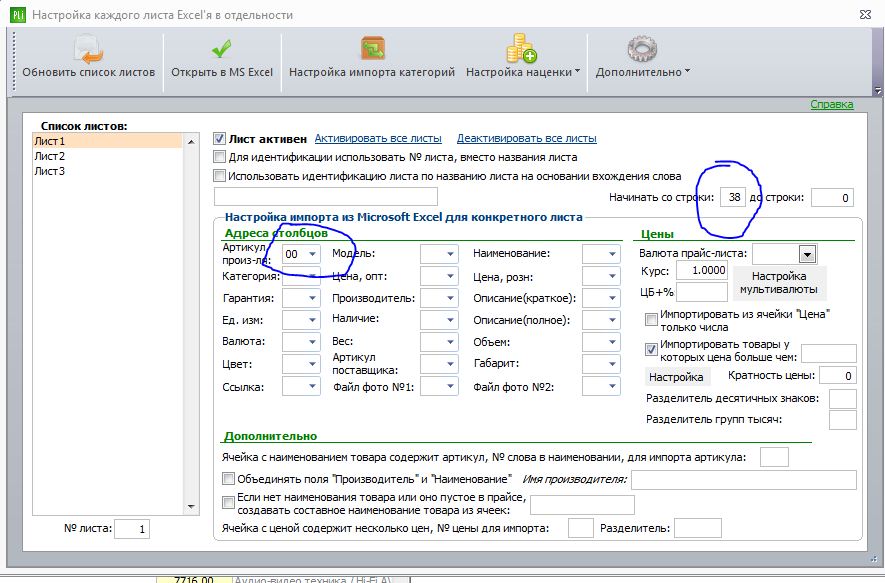885x583 pixels.
Task: Click the PLI application icon in the title bar
Action: 18,15
